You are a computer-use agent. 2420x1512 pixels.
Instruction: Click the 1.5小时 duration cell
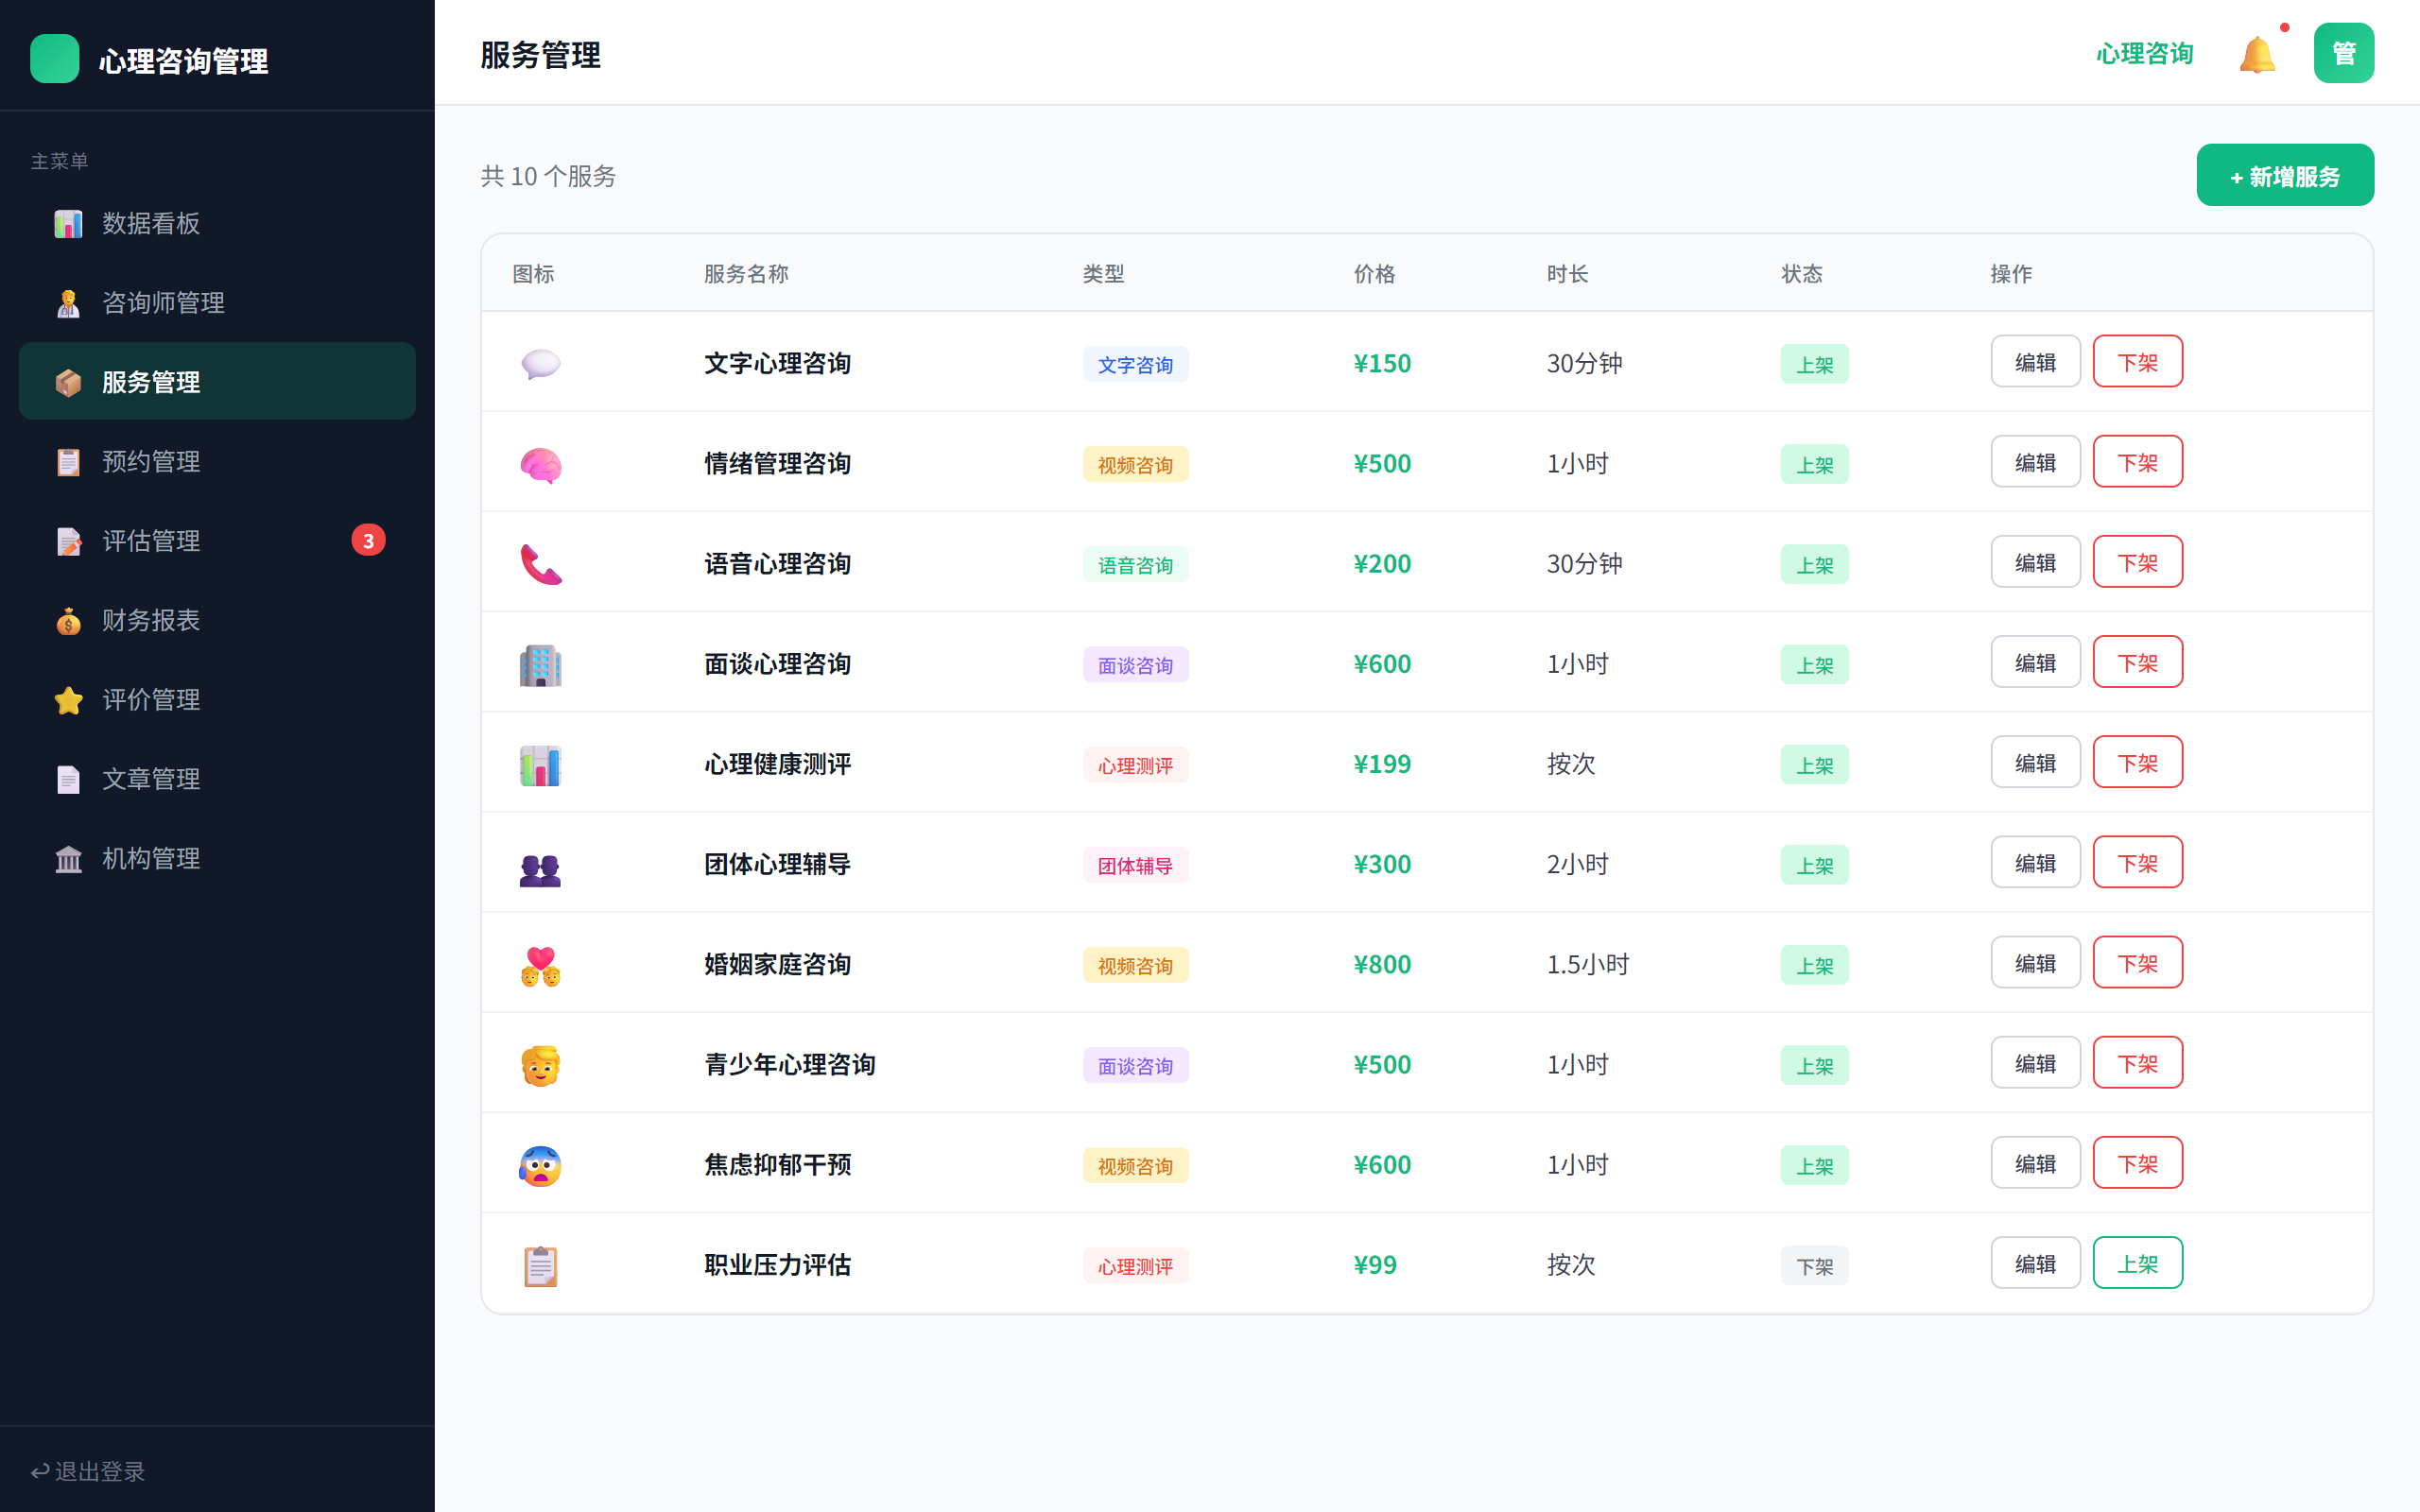click(1588, 964)
